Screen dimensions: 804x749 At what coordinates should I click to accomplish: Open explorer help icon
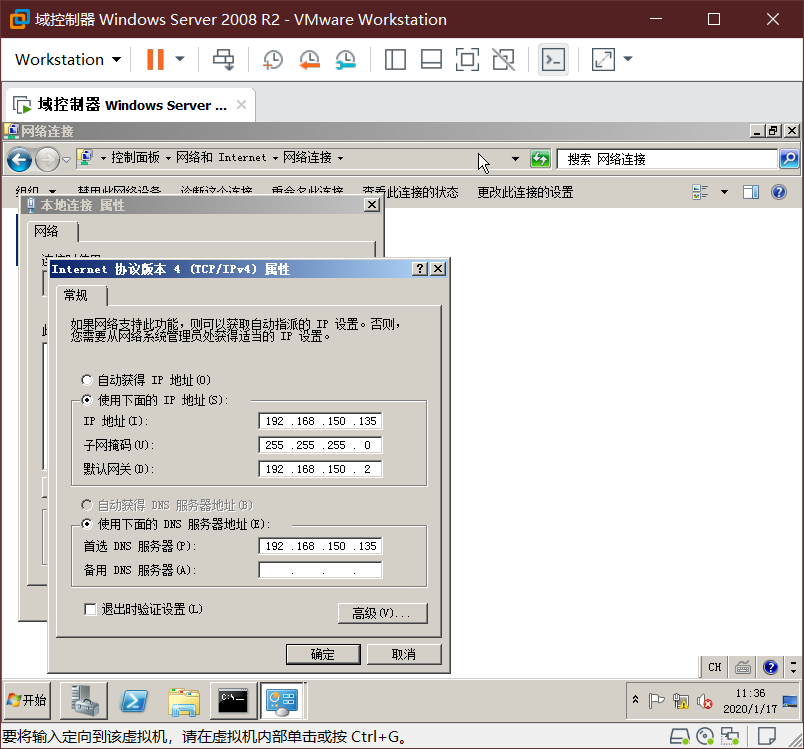tap(779, 192)
